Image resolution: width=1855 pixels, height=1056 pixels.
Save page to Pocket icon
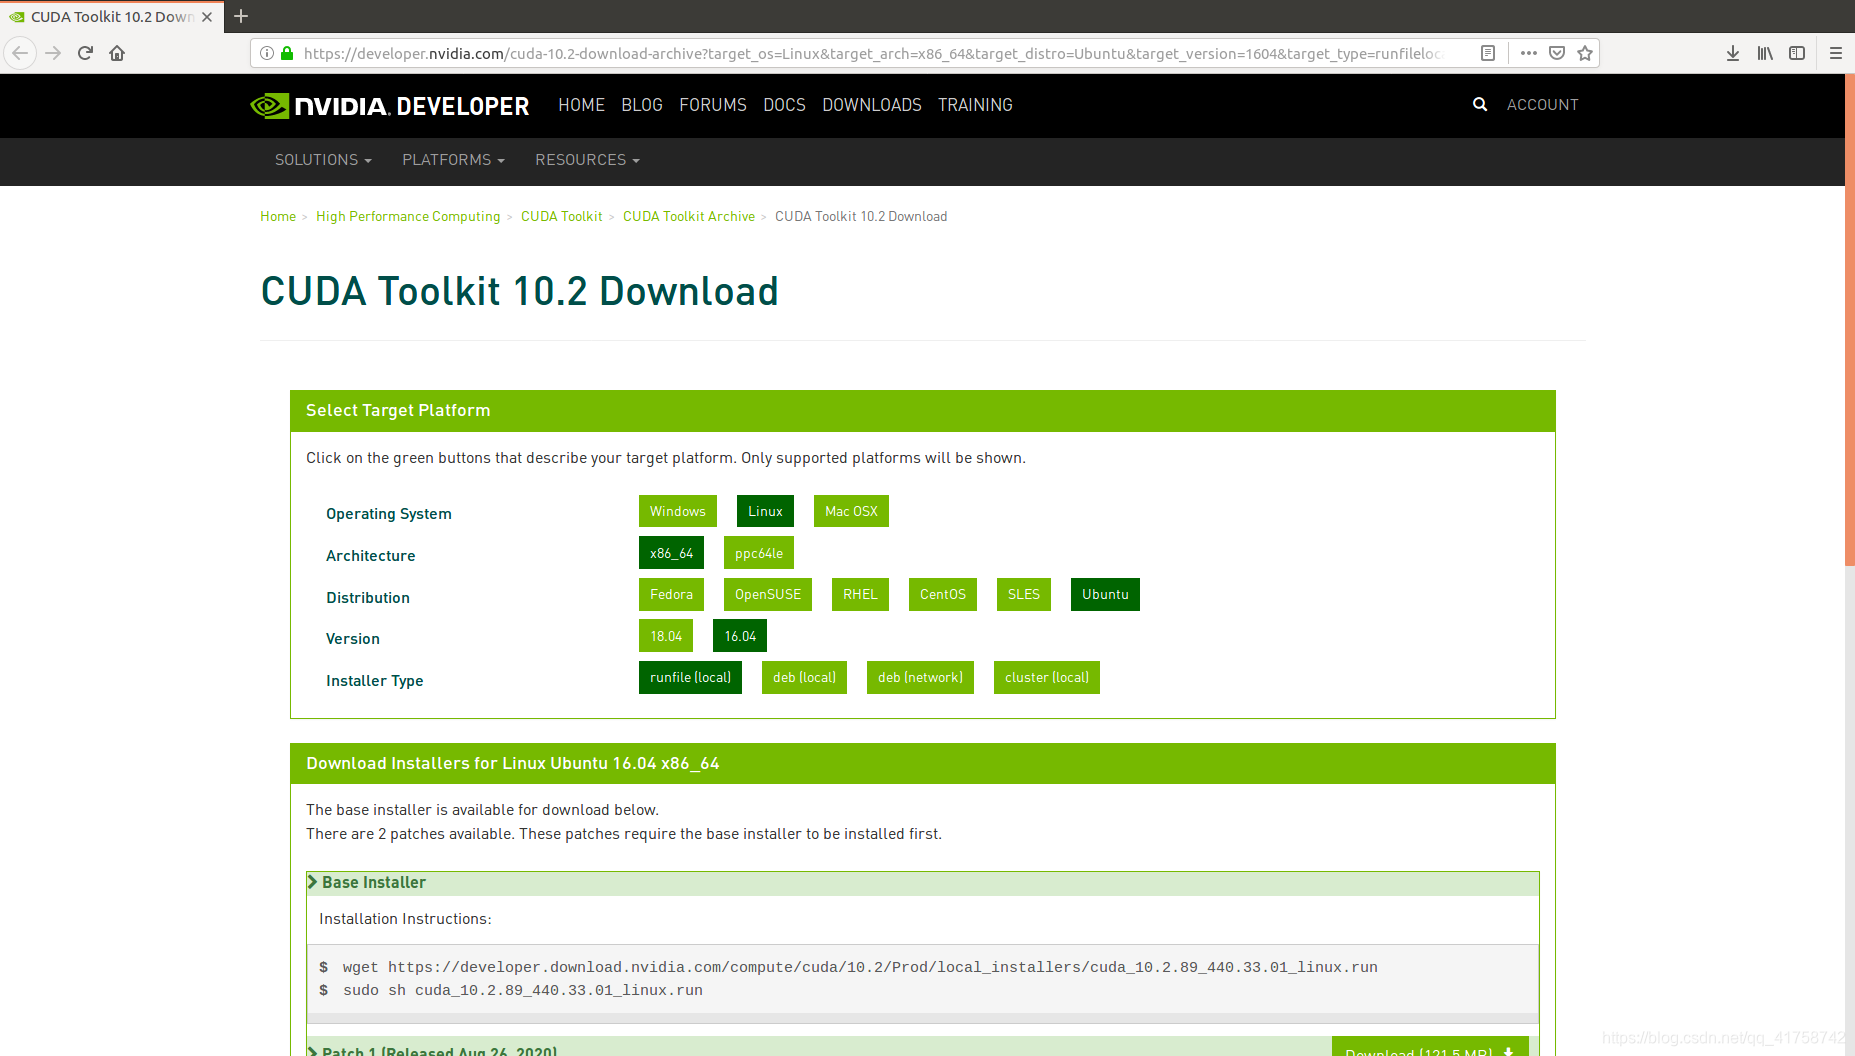pyautogui.click(x=1557, y=53)
